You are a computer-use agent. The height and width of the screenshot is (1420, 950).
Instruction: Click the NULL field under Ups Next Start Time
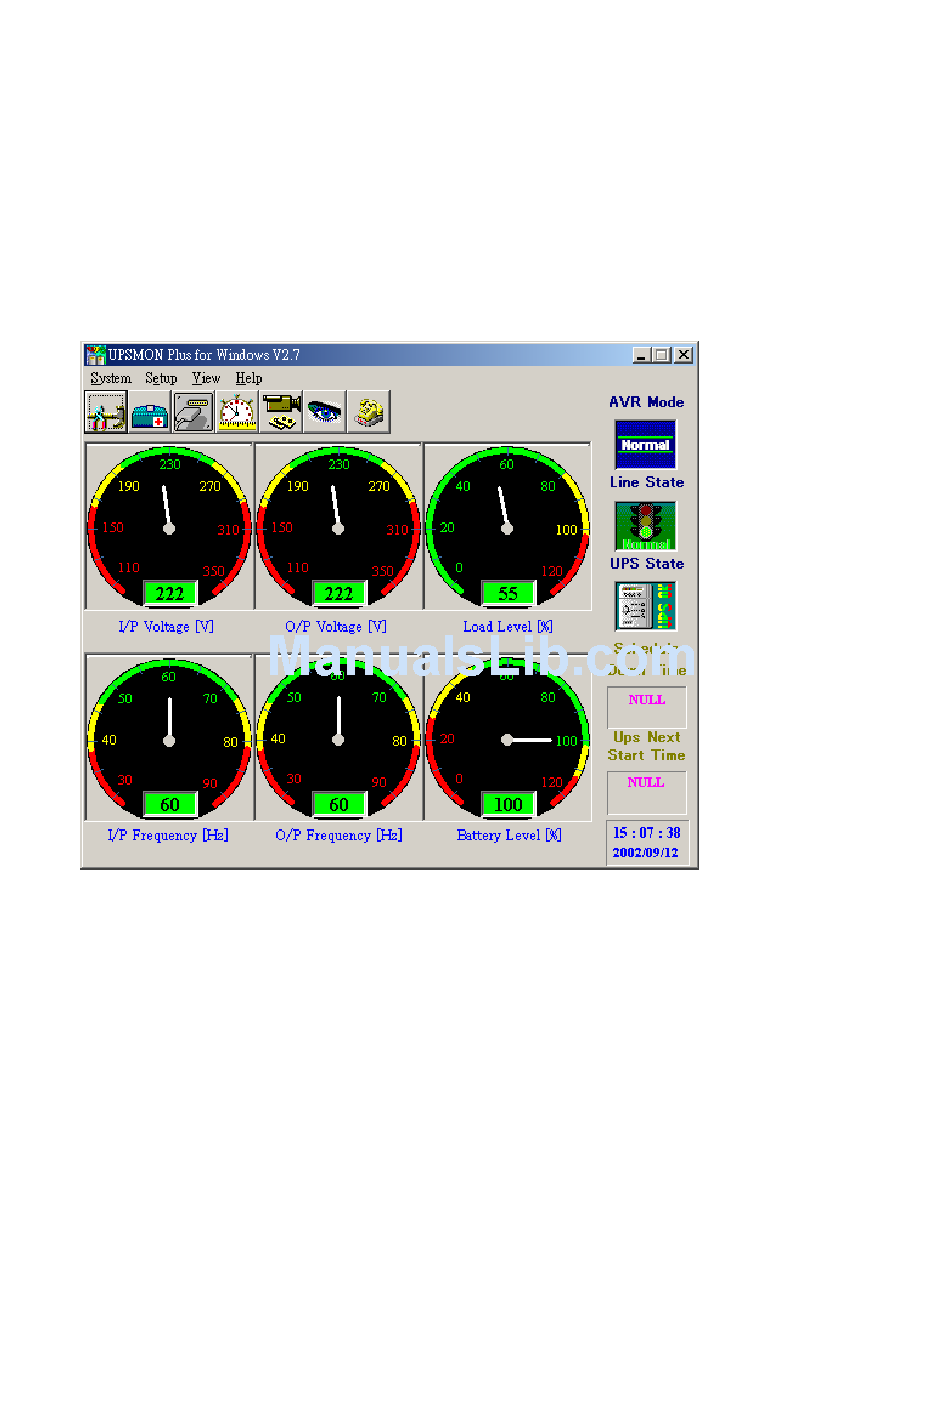[x=647, y=792]
